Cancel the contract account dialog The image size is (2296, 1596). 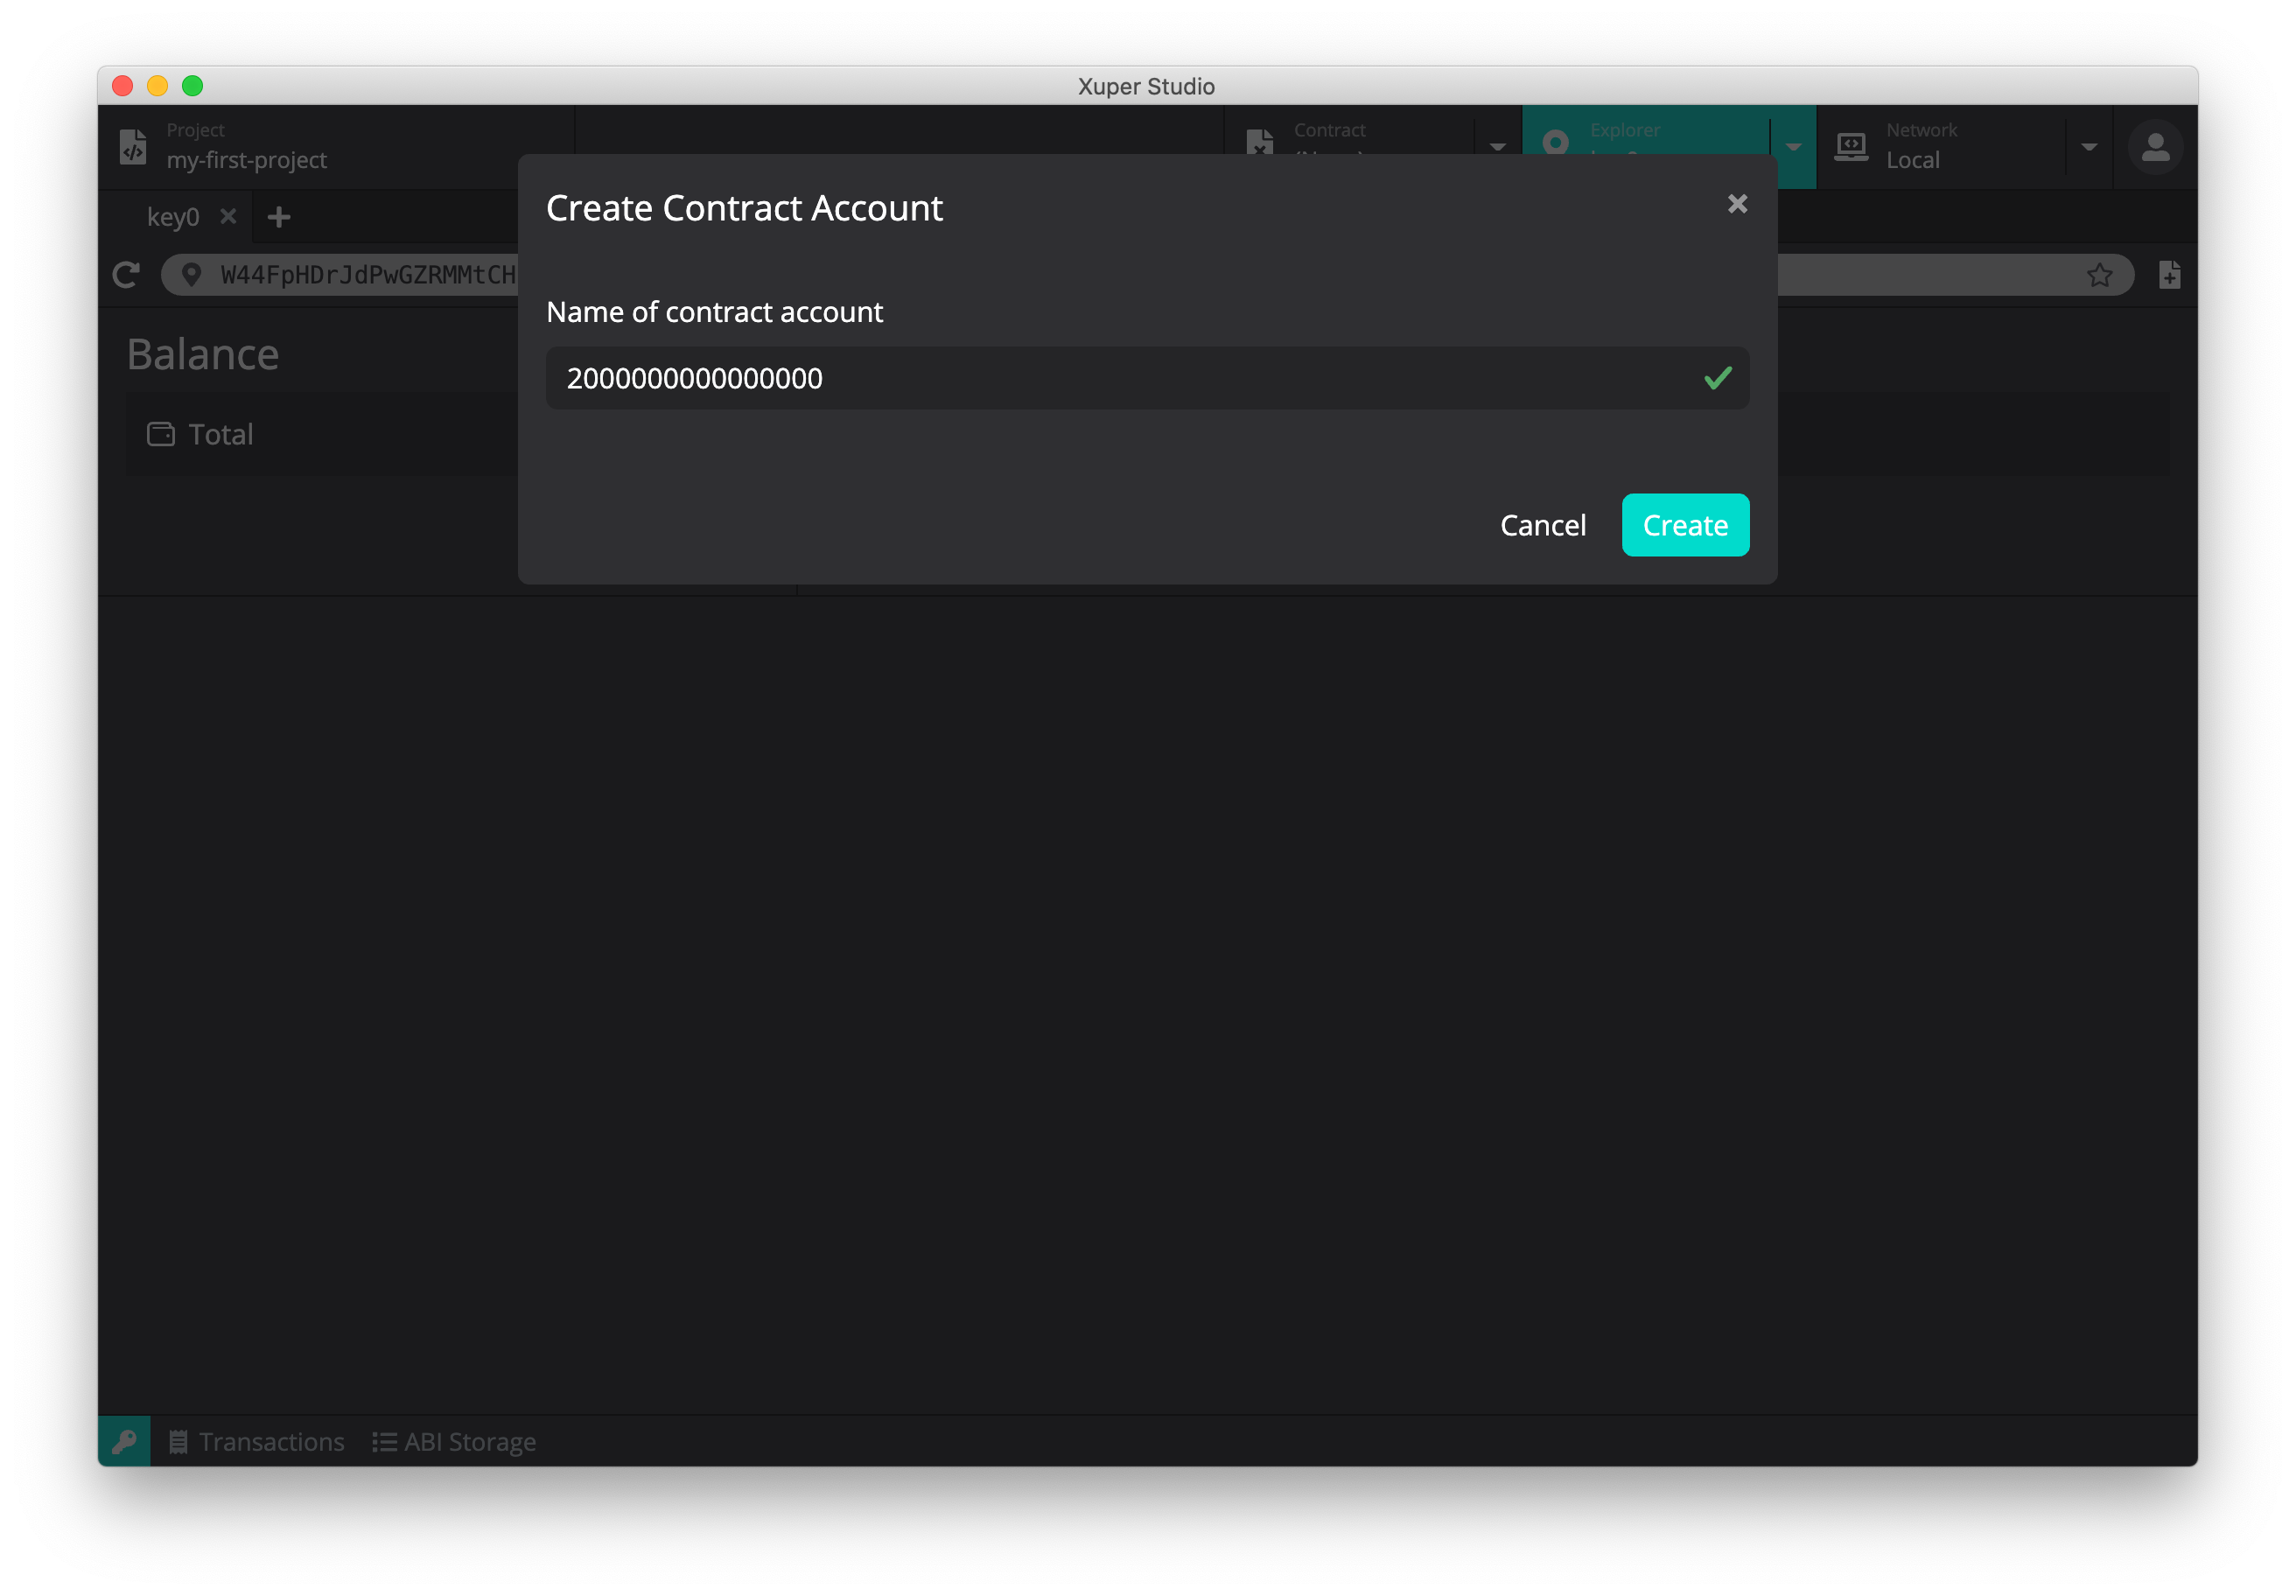tap(1542, 525)
